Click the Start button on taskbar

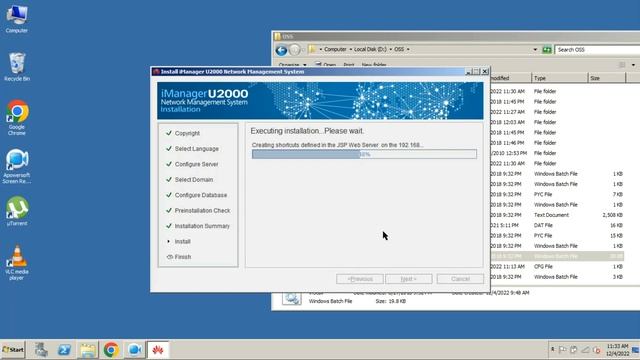[13, 350]
